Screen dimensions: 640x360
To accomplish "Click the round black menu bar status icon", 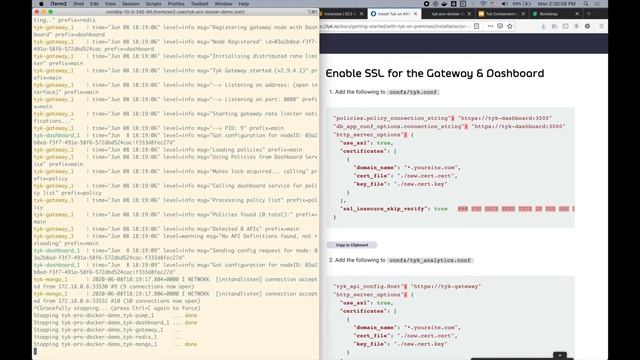I will point(427,4).
